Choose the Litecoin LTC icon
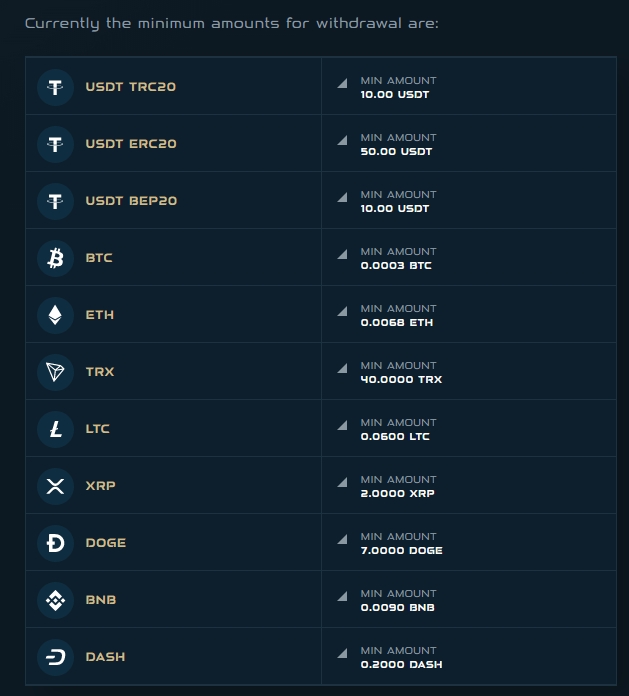Screen dimensions: 629x696 click(x=55, y=429)
